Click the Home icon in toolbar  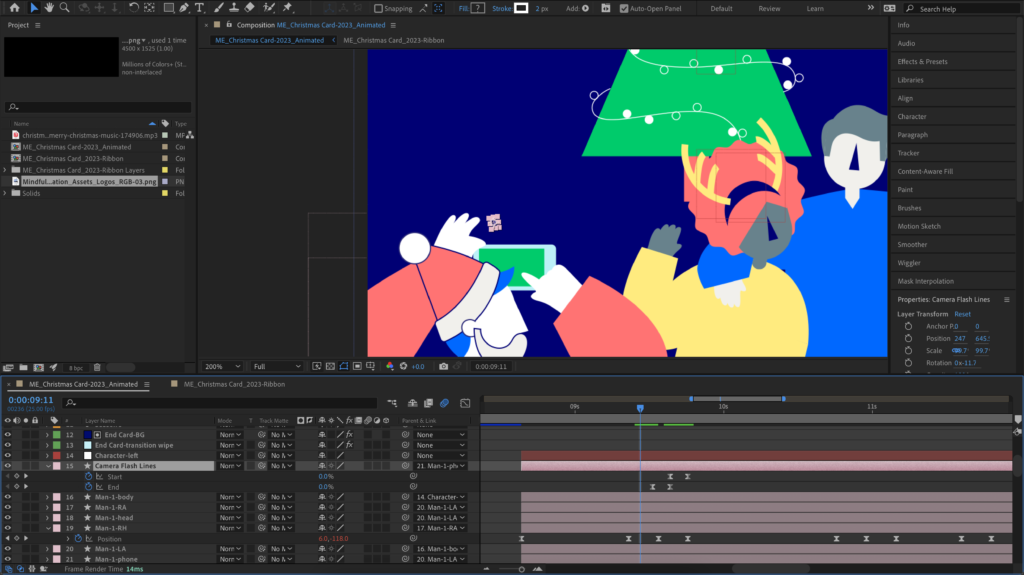pos(14,8)
